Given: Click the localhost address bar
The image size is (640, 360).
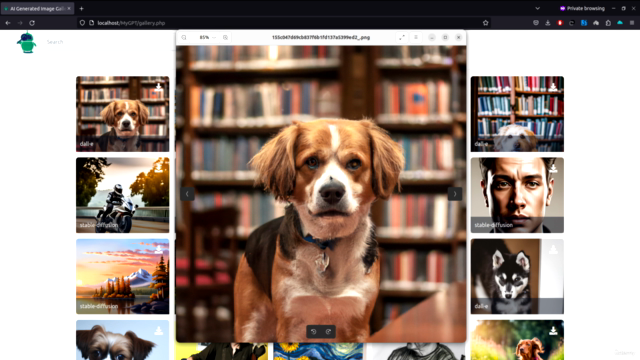Looking at the screenshot, I should [x=284, y=23].
